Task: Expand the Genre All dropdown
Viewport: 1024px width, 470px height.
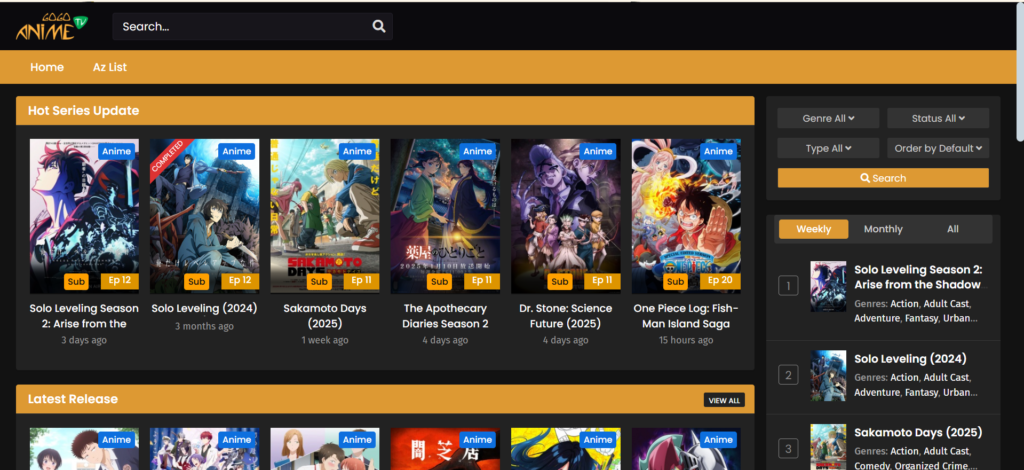Action: 828,118
